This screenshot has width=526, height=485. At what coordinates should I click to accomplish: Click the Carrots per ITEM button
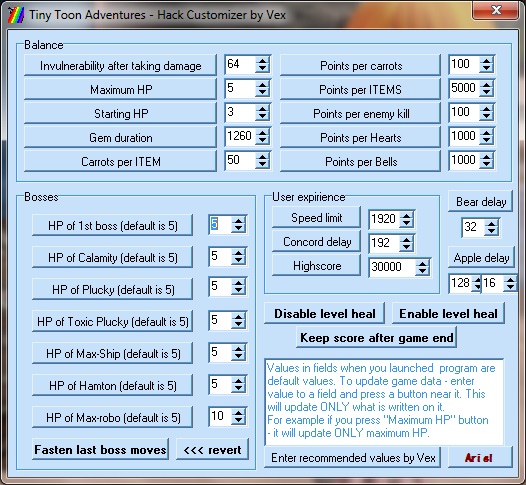tap(120, 161)
